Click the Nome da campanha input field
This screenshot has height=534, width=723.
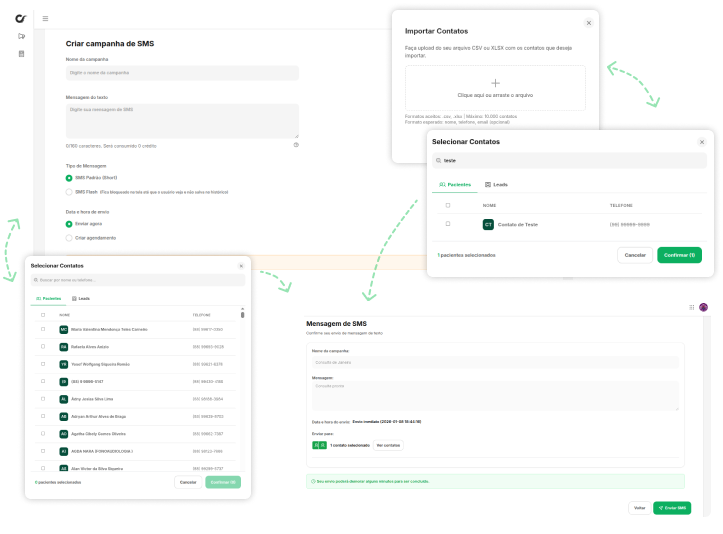click(x=182, y=73)
